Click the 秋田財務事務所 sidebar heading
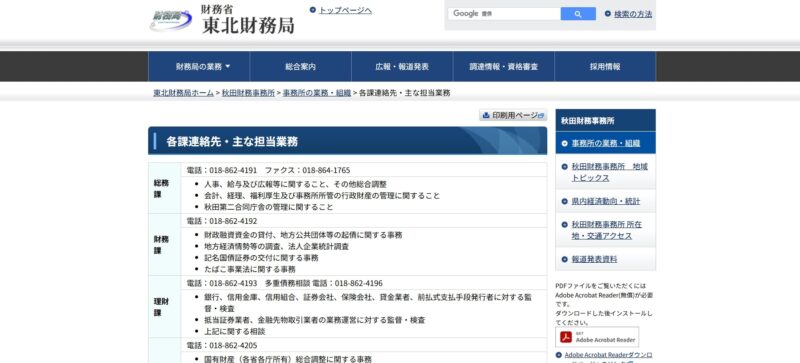Viewport: 800px width, 363px height. click(x=606, y=120)
